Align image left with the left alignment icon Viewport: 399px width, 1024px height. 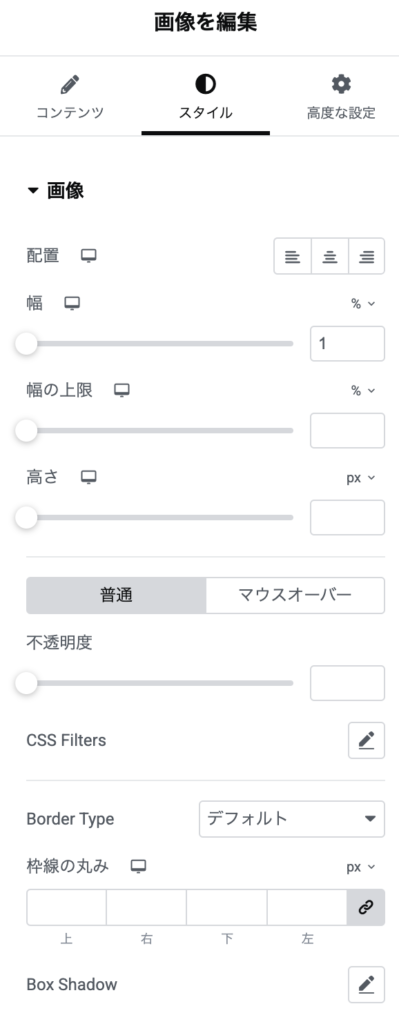(293, 256)
